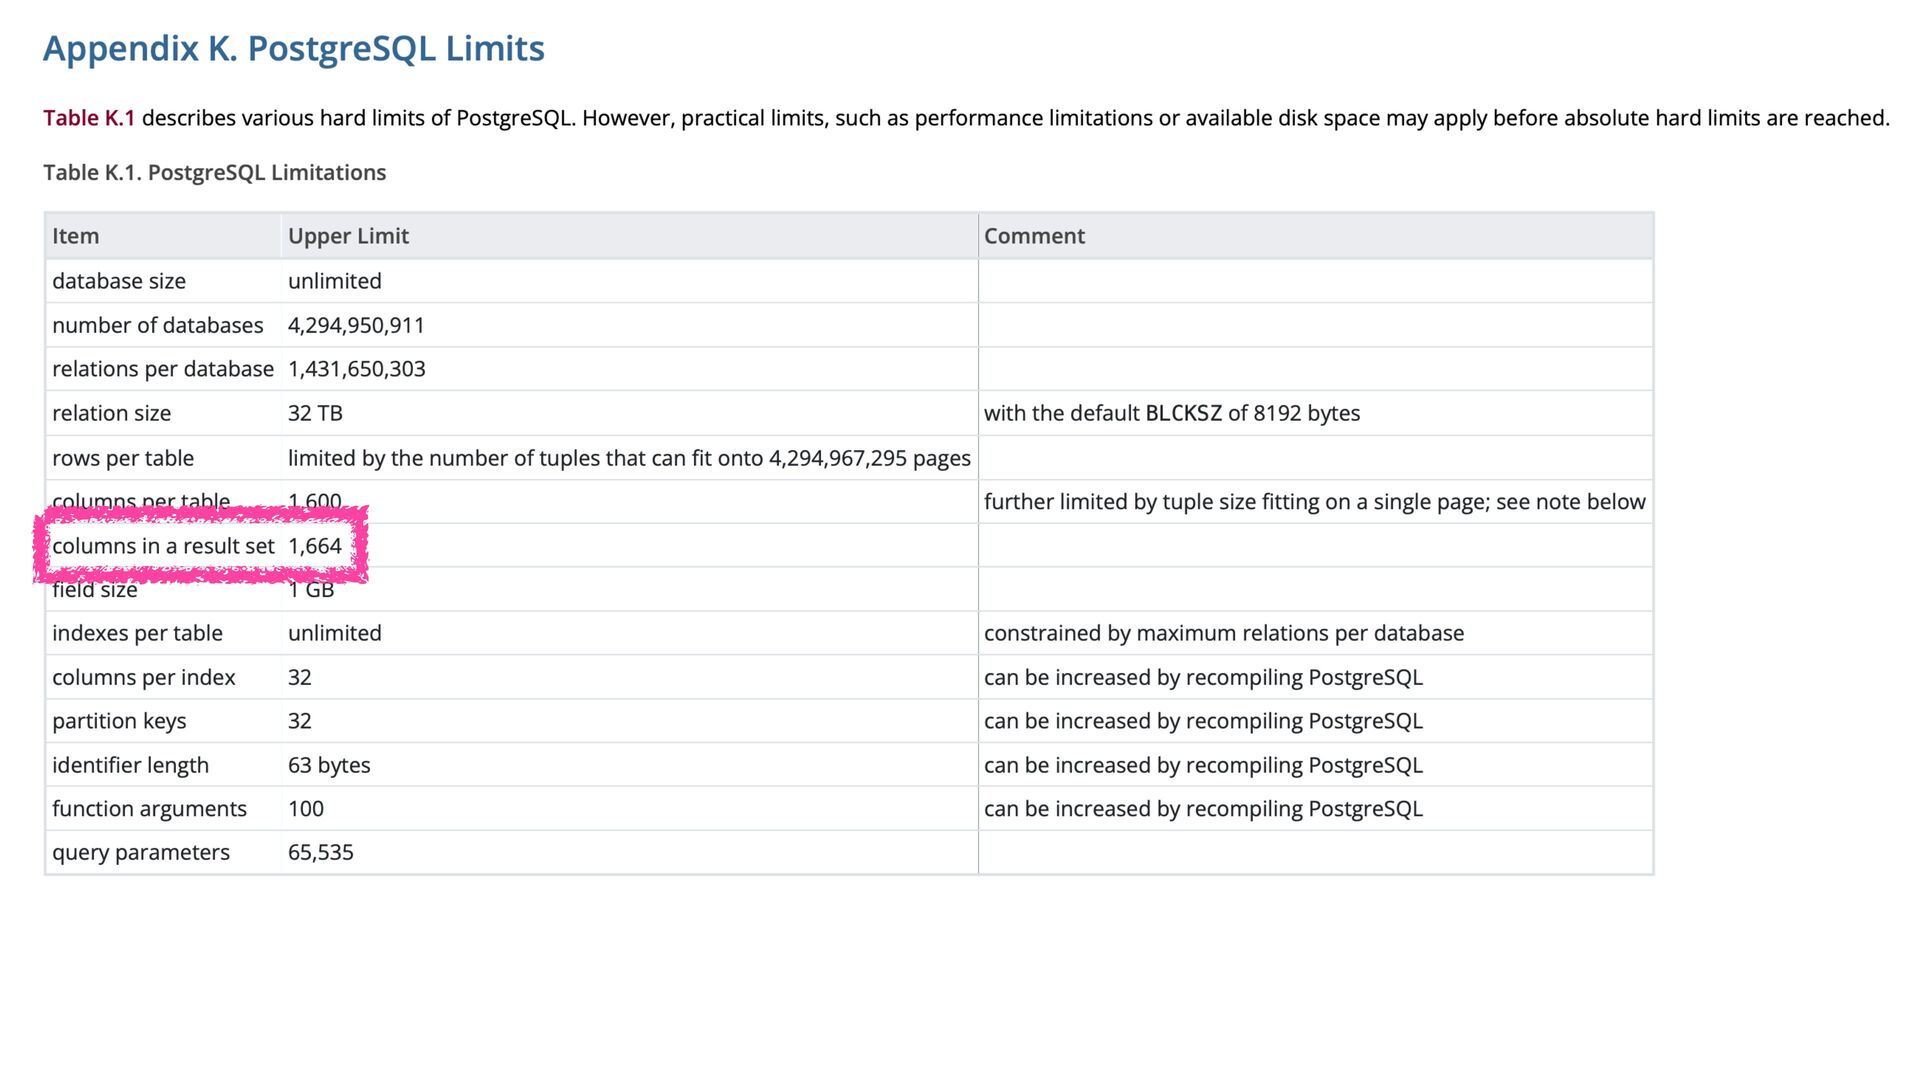Click the query parameters value 65,535

point(320,853)
